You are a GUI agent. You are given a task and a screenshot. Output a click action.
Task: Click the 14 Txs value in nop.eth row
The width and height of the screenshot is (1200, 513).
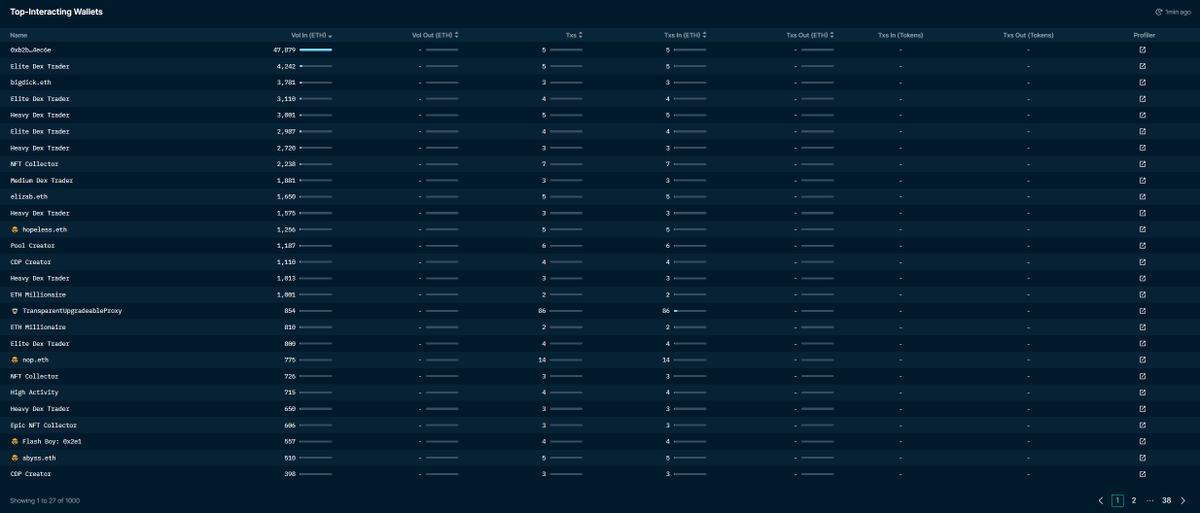pos(542,360)
